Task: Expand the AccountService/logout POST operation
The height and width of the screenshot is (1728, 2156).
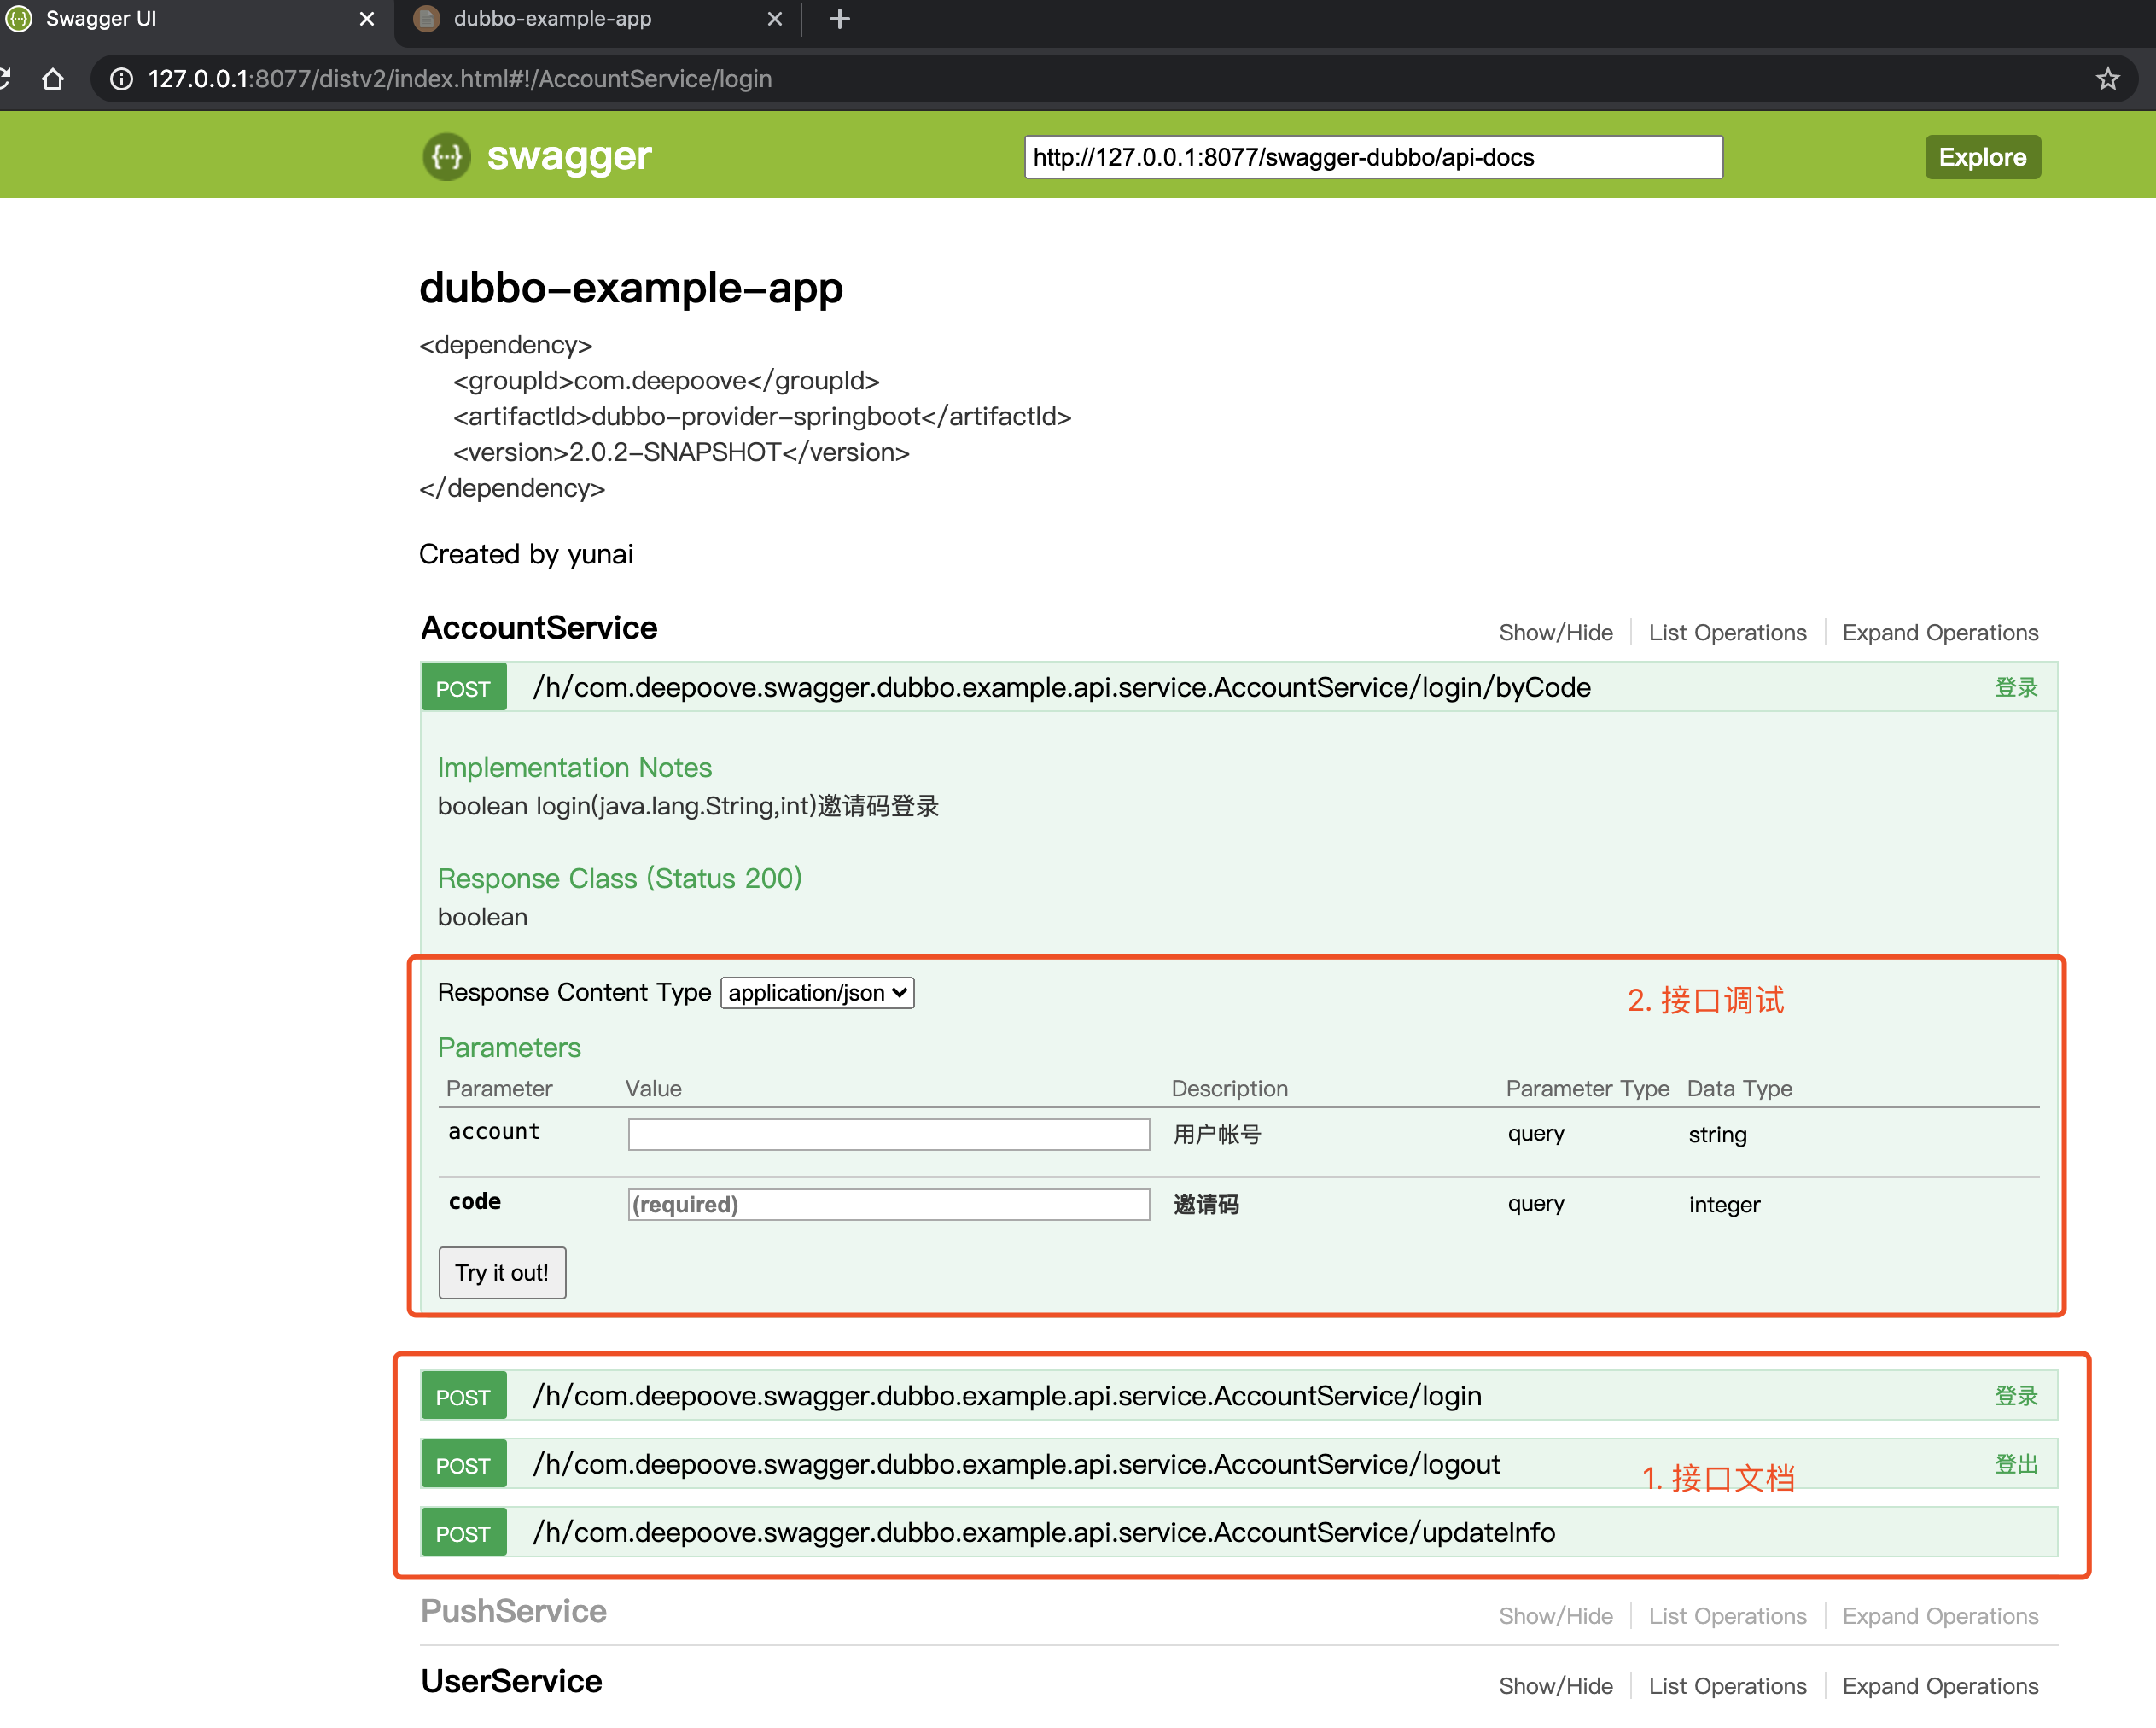Action: click(x=1016, y=1465)
